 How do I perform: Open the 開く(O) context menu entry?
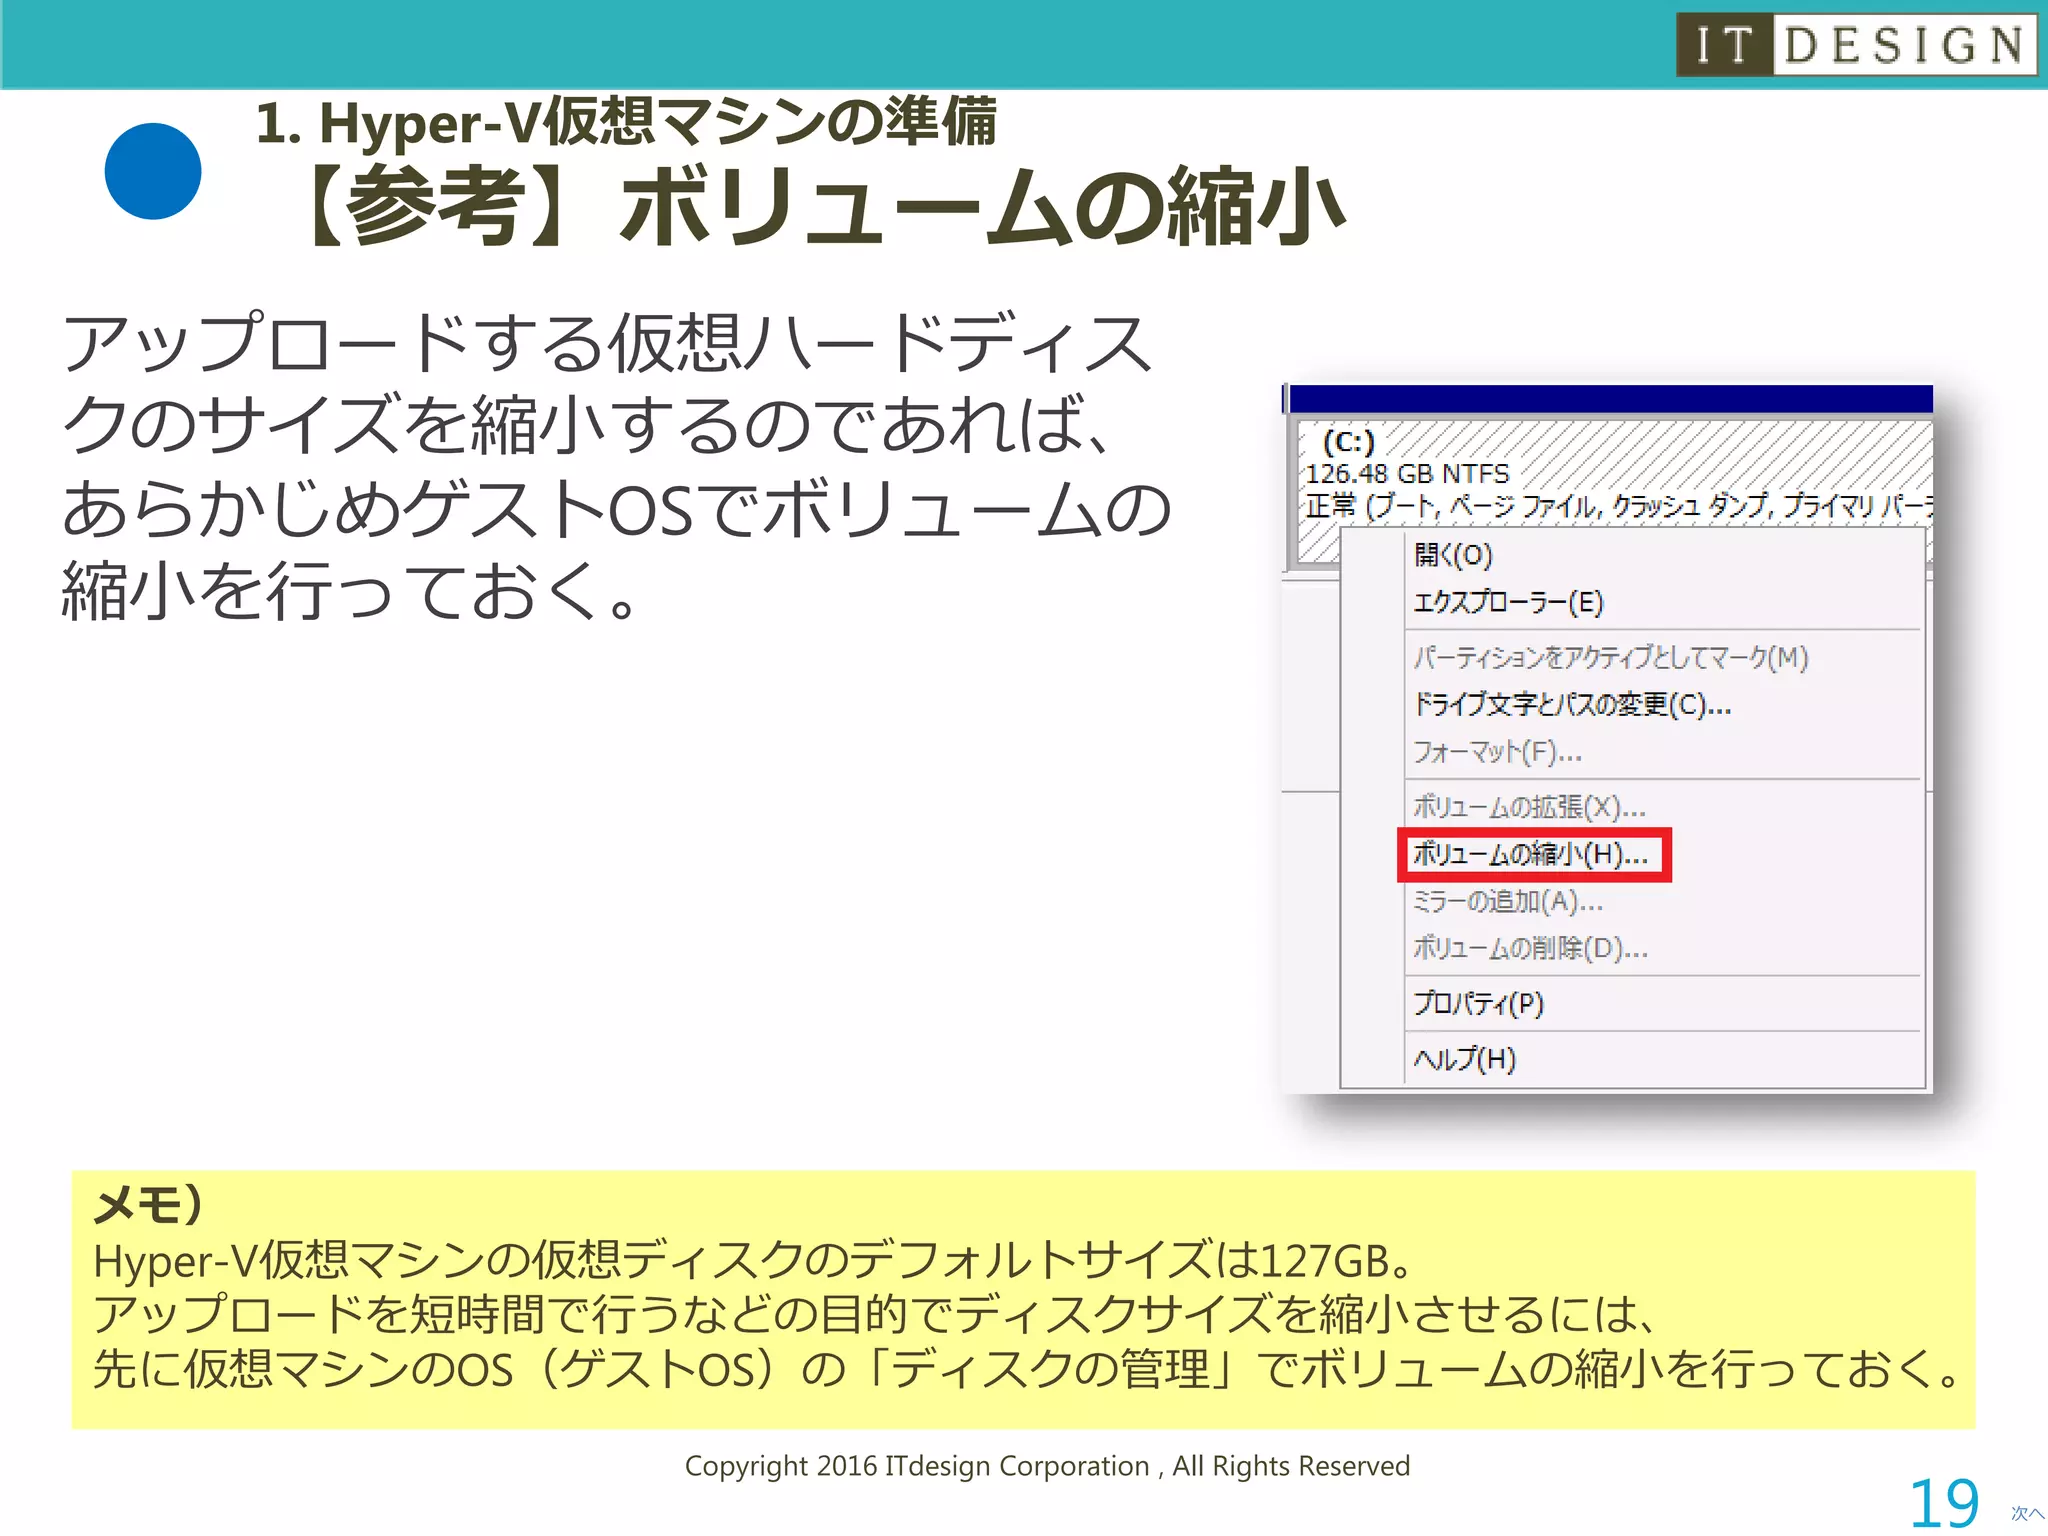[1452, 555]
